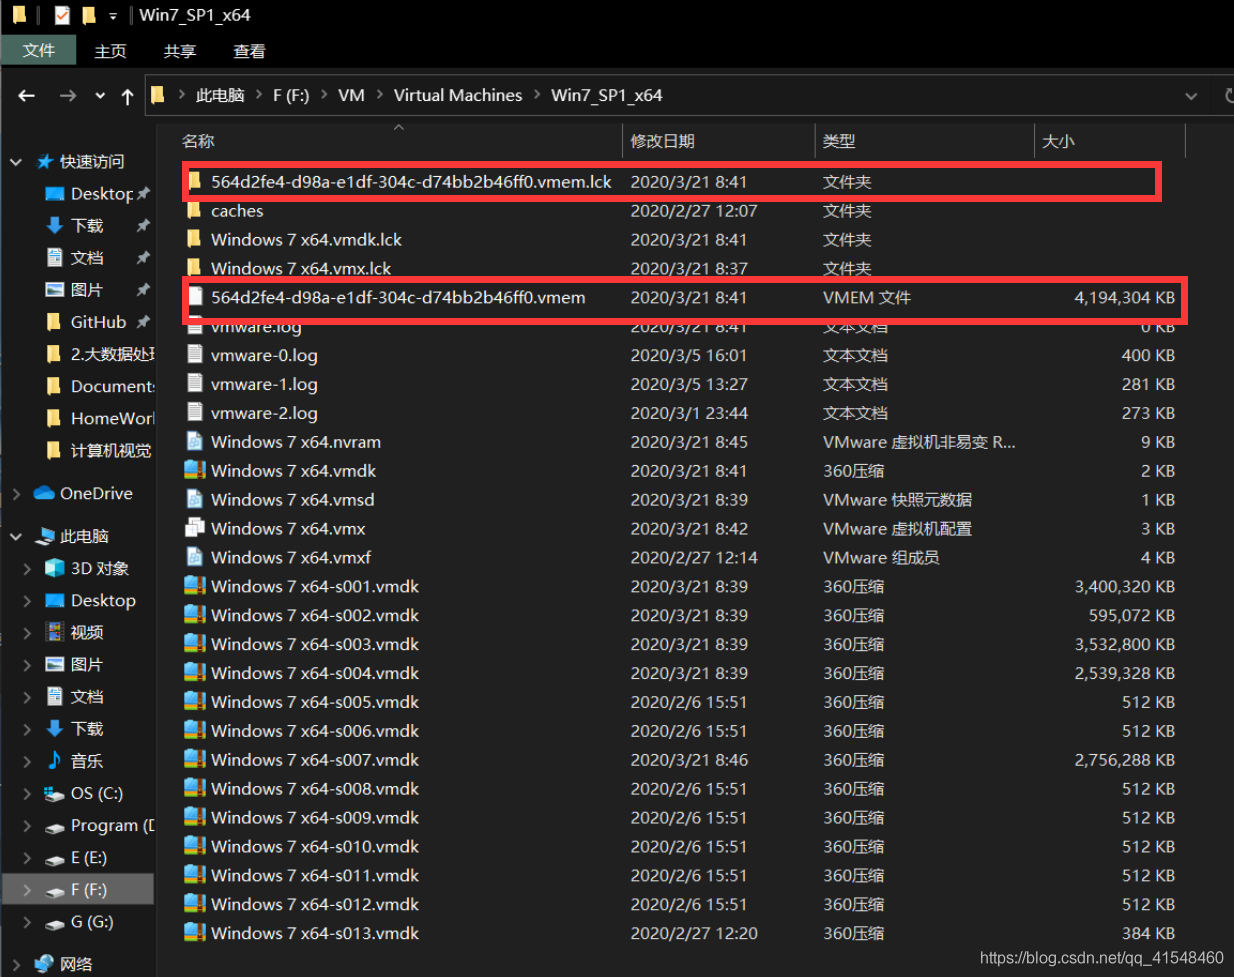Click the computer icon of 此电脑 in sidebar
This screenshot has height=977, width=1234.
point(44,537)
